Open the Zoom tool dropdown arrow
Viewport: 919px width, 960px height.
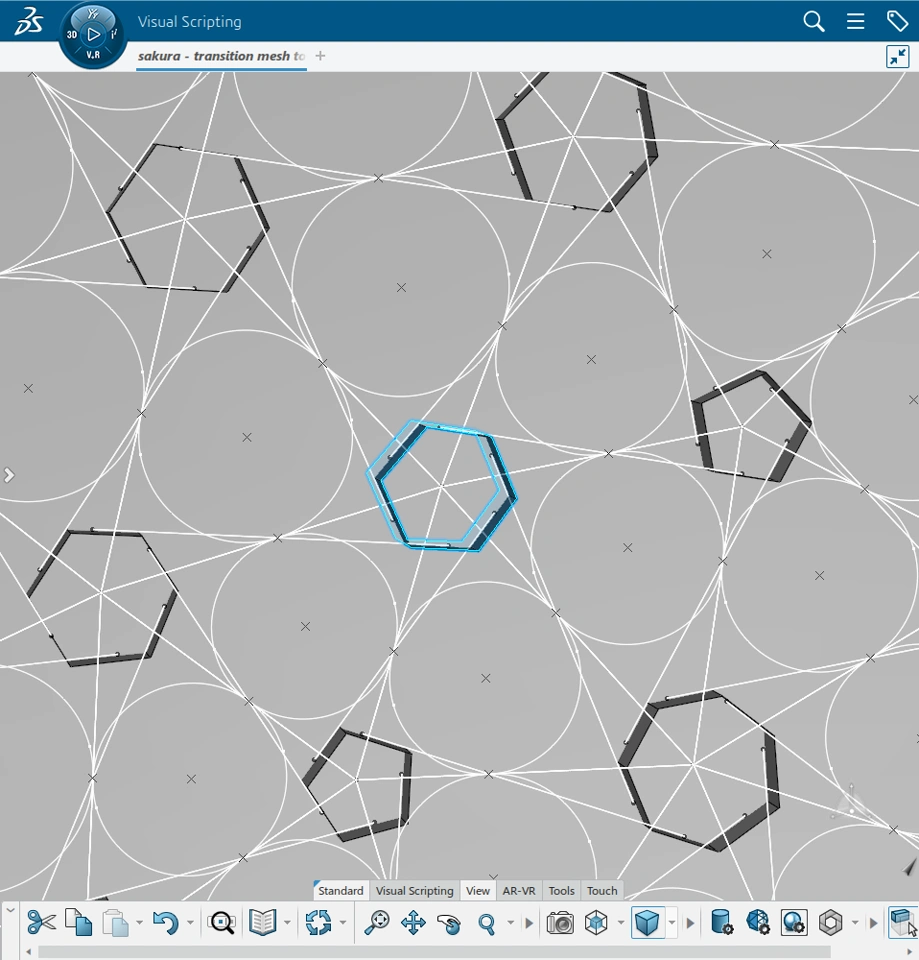[x=511, y=923]
